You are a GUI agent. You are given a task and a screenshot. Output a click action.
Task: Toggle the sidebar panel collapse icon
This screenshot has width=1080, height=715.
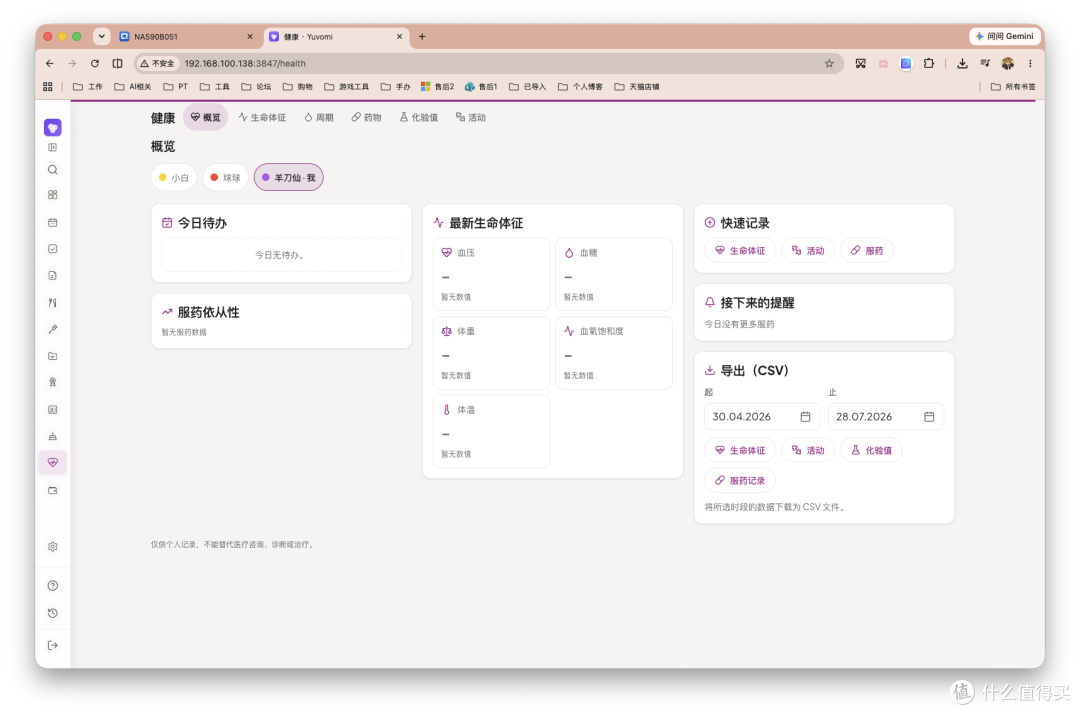click(x=52, y=147)
